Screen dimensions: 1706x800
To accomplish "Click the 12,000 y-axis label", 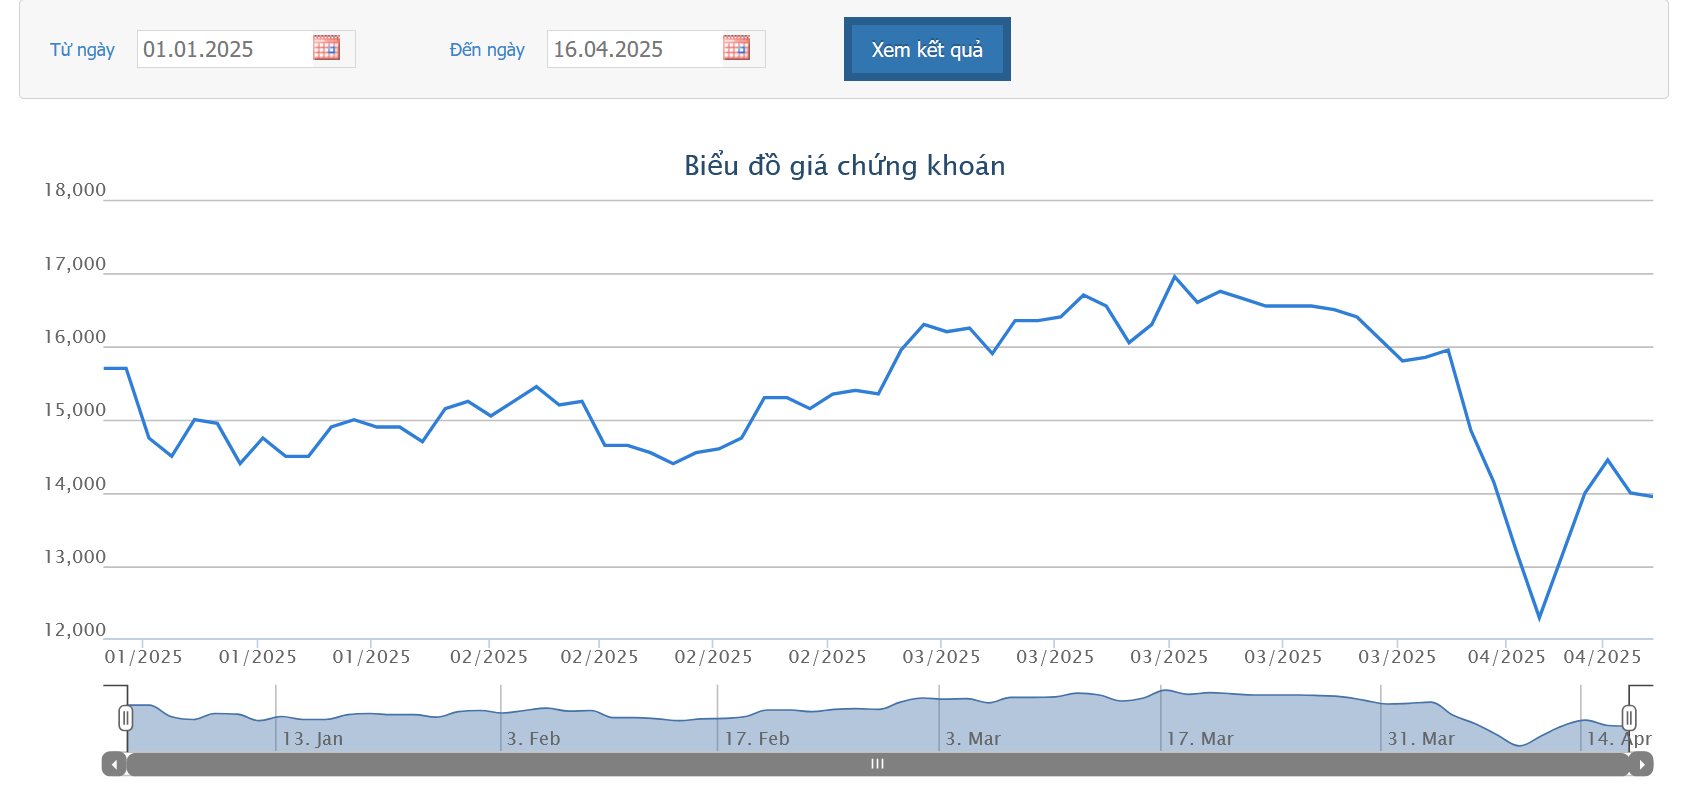I will [x=75, y=630].
